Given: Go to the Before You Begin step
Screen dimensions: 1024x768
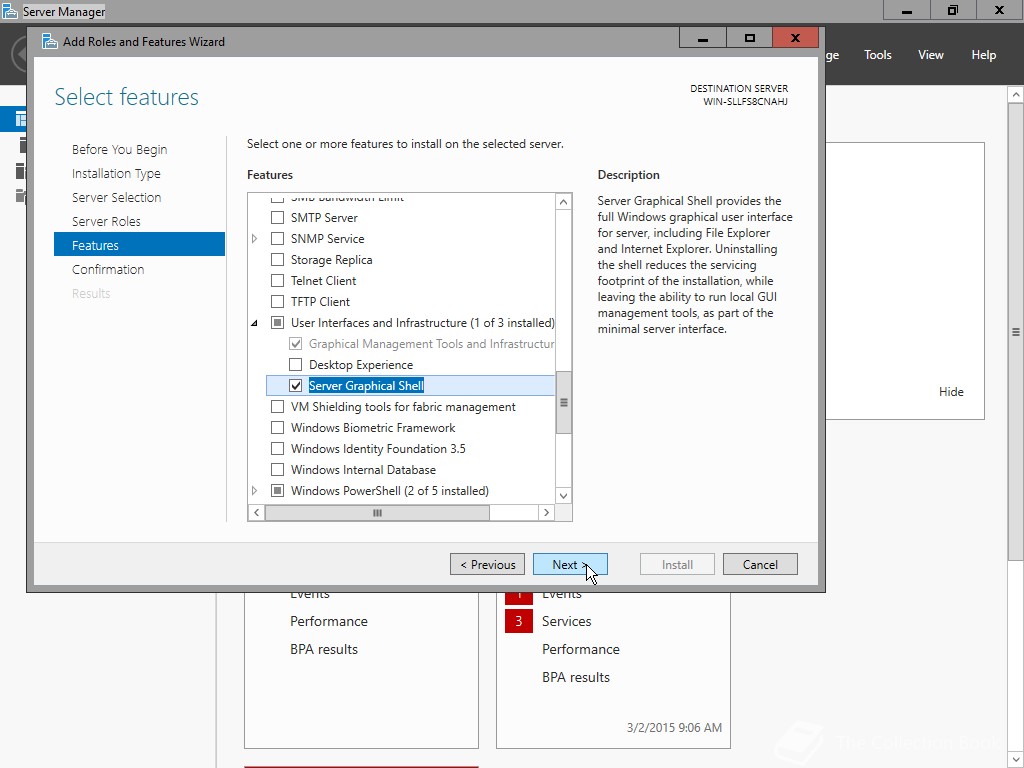Looking at the screenshot, I should [x=120, y=150].
